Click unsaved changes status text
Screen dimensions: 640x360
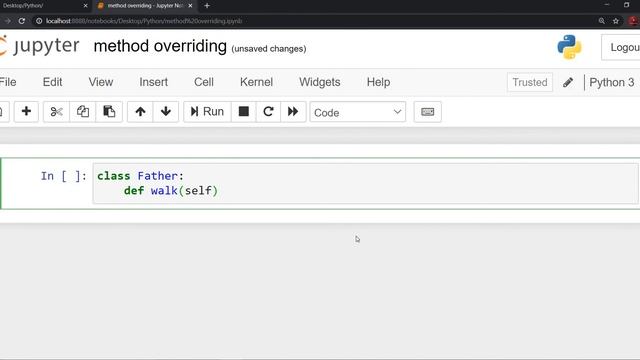(269, 49)
